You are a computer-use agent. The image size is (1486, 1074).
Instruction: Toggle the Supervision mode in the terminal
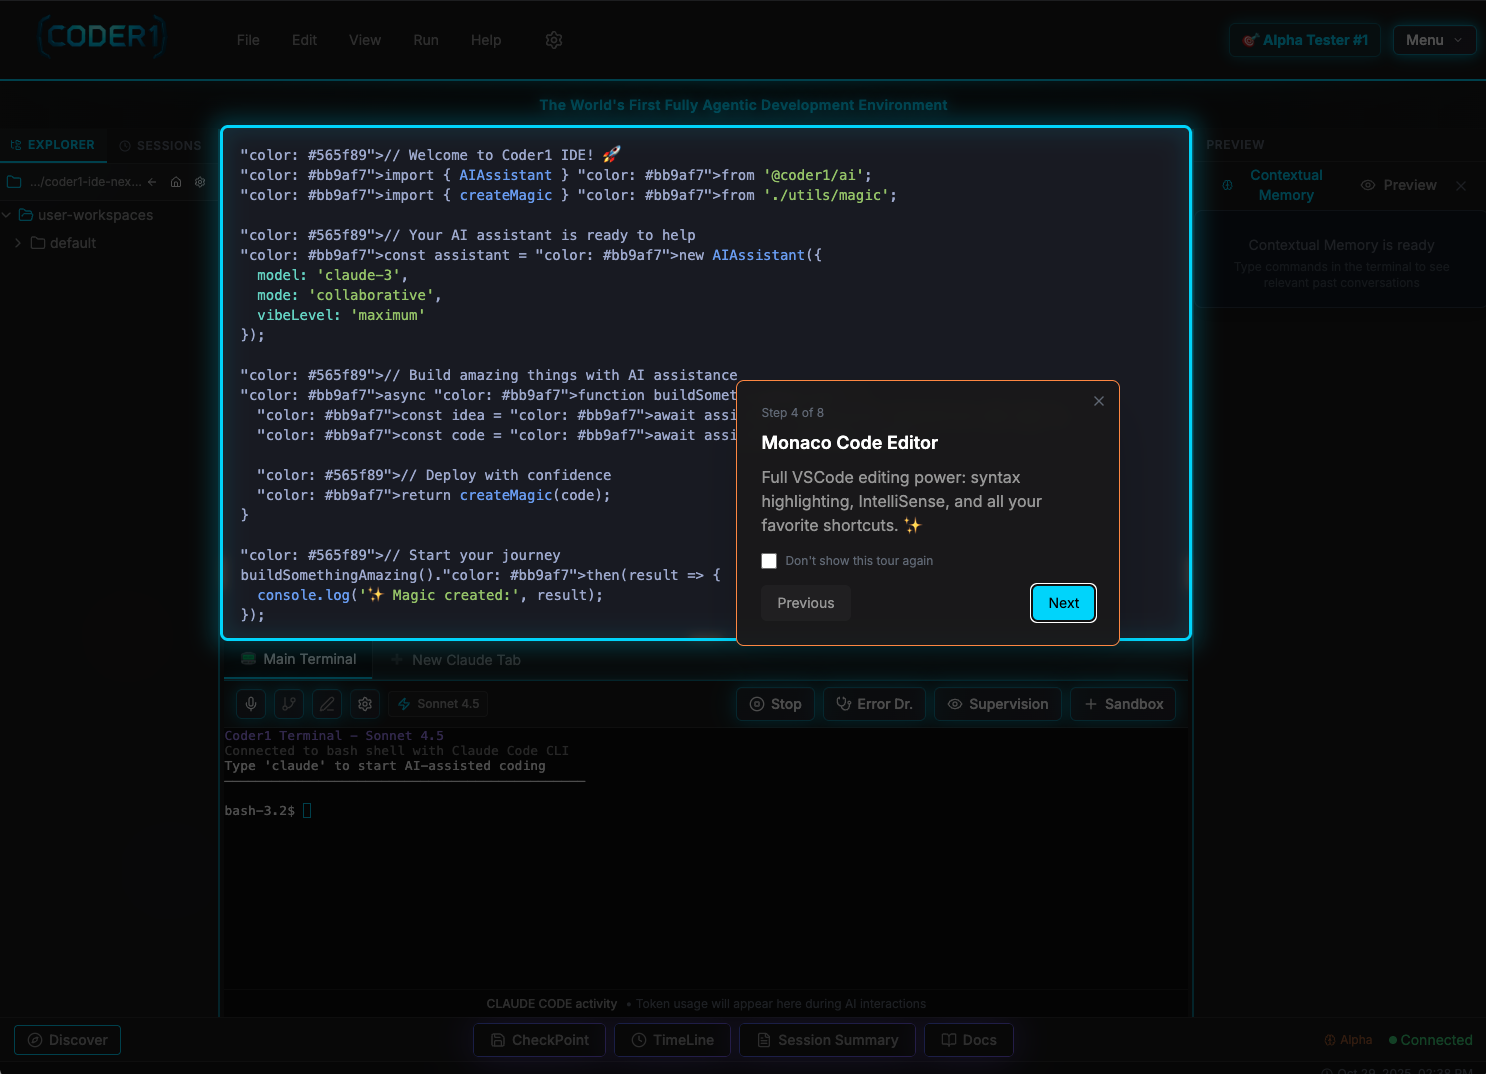[997, 704]
